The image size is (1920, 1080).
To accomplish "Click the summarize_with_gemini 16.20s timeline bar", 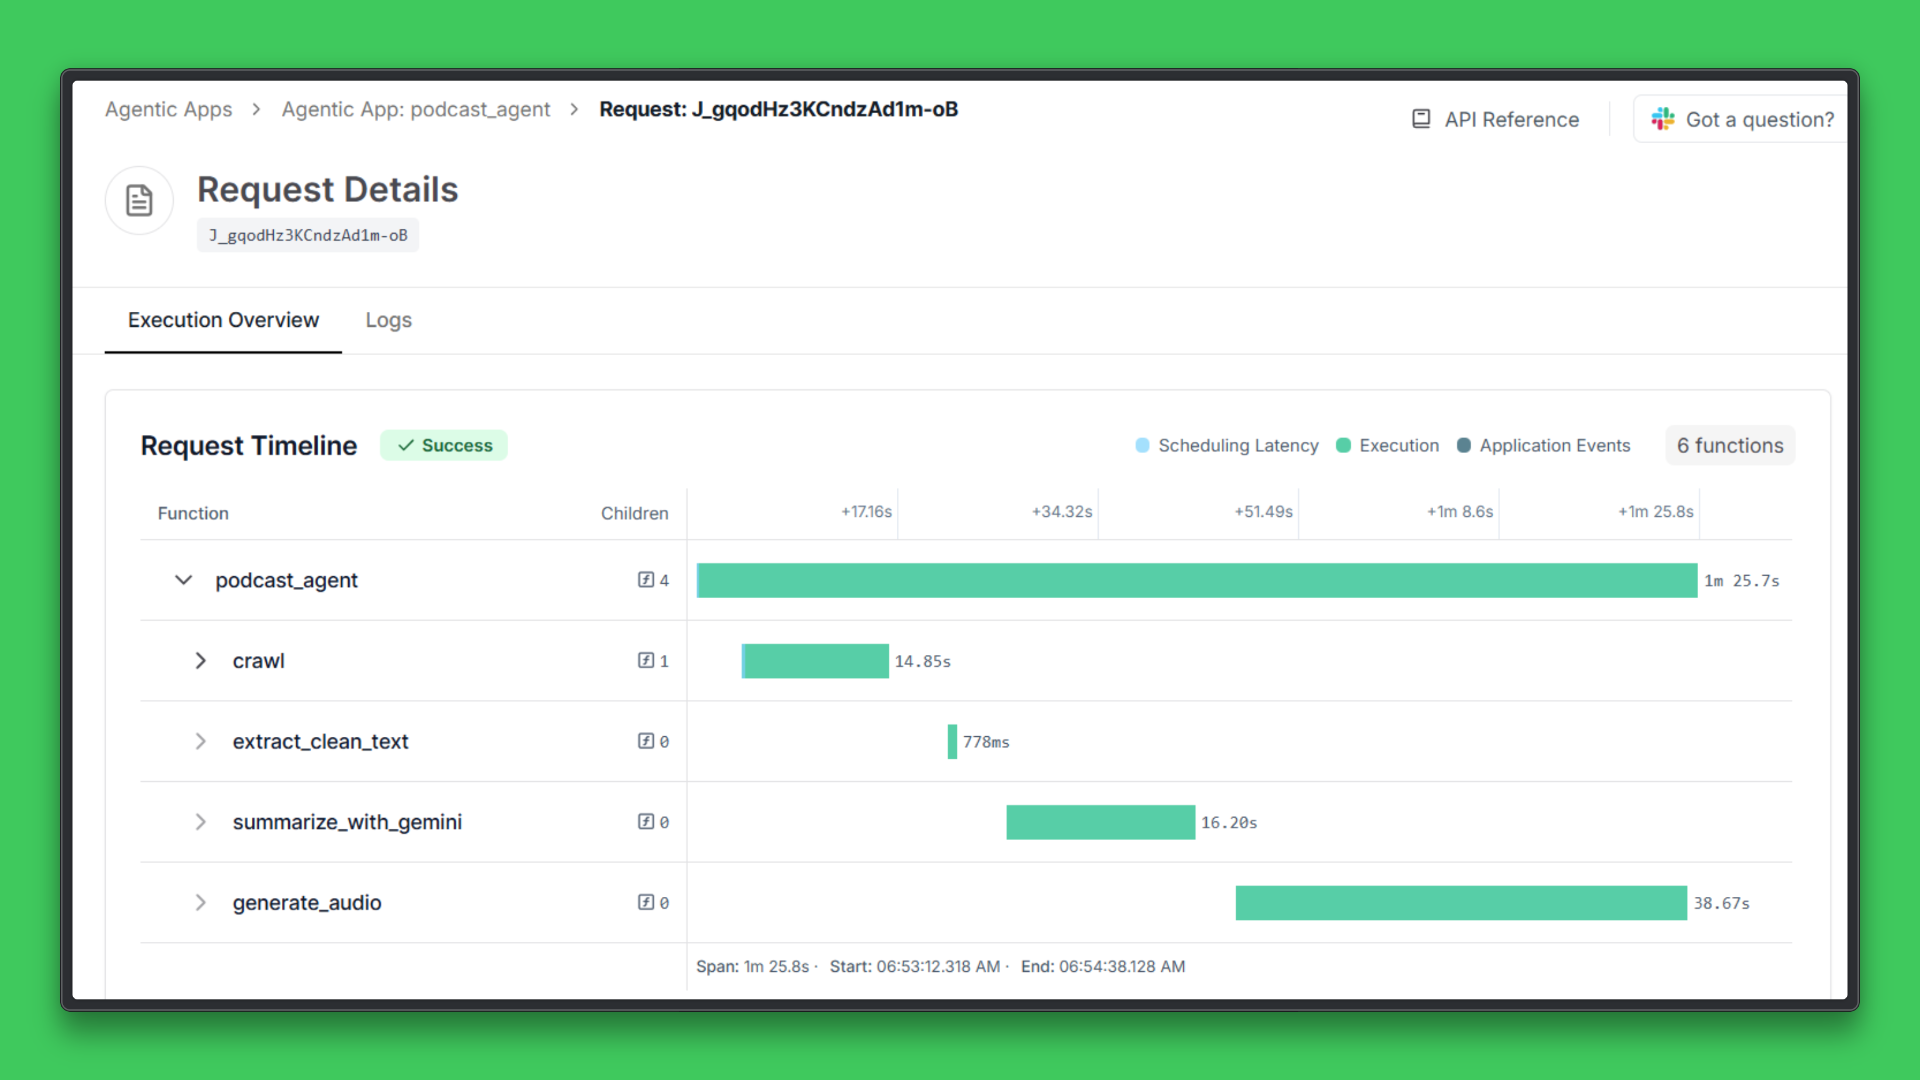I will (x=1100, y=822).
